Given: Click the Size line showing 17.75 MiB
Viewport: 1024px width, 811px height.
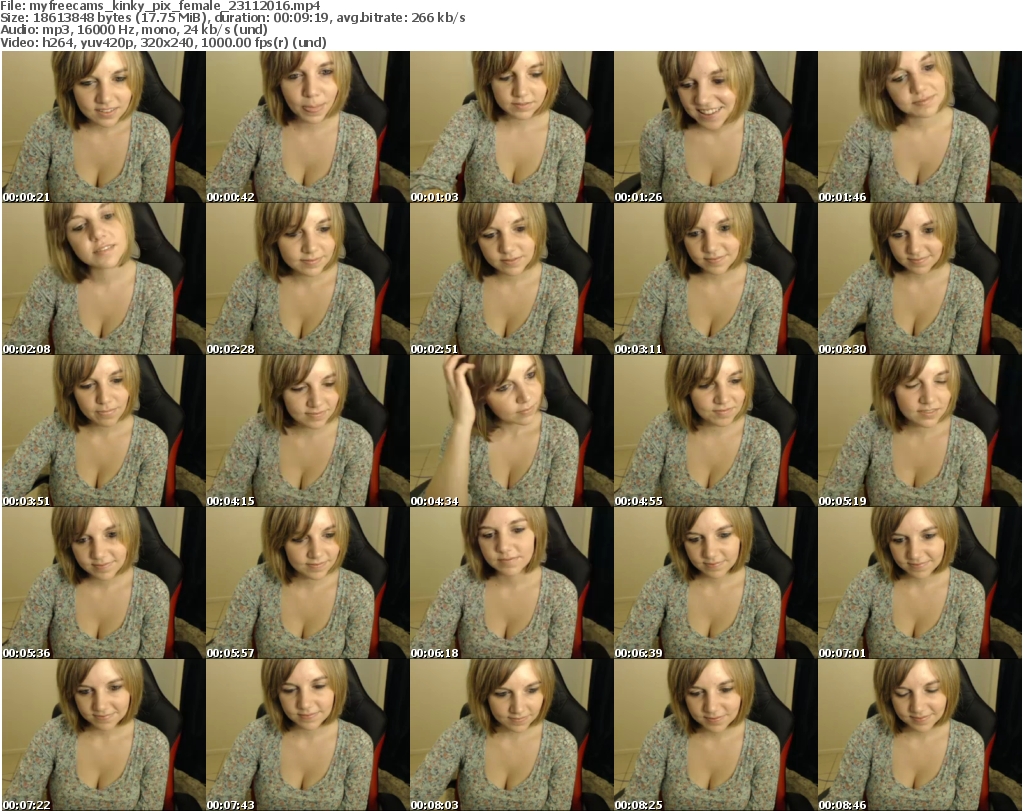Looking at the screenshot, I should pyautogui.click(x=233, y=18).
